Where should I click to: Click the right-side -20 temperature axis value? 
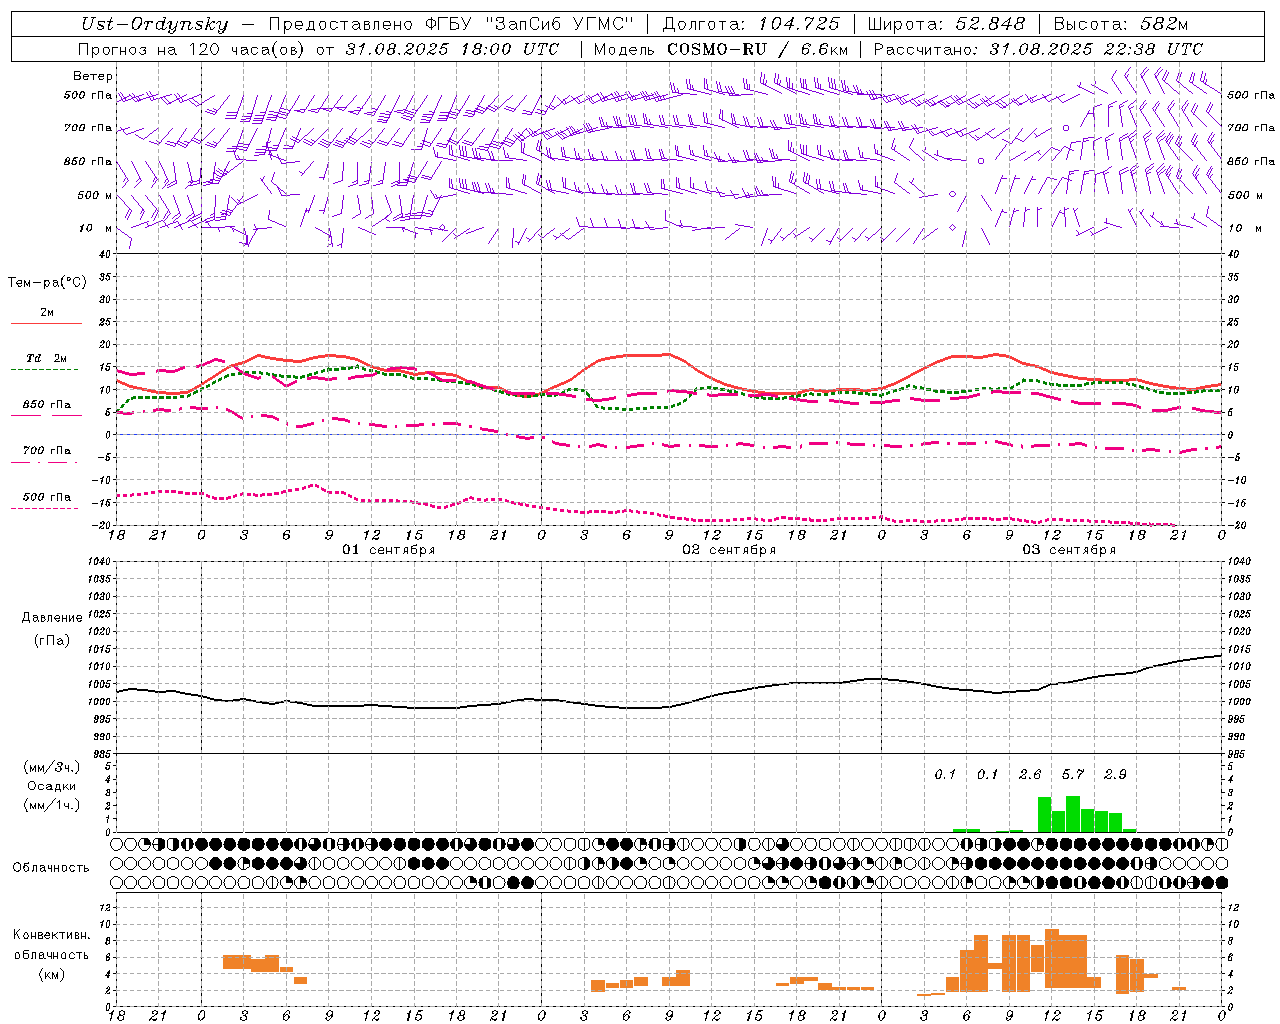coord(1235,526)
